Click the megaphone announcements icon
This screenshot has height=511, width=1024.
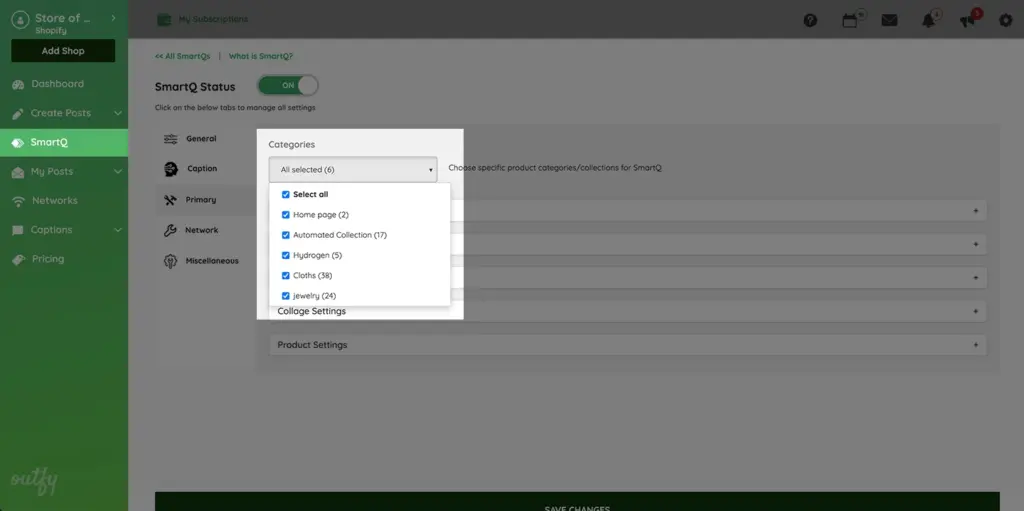(967, 20)
